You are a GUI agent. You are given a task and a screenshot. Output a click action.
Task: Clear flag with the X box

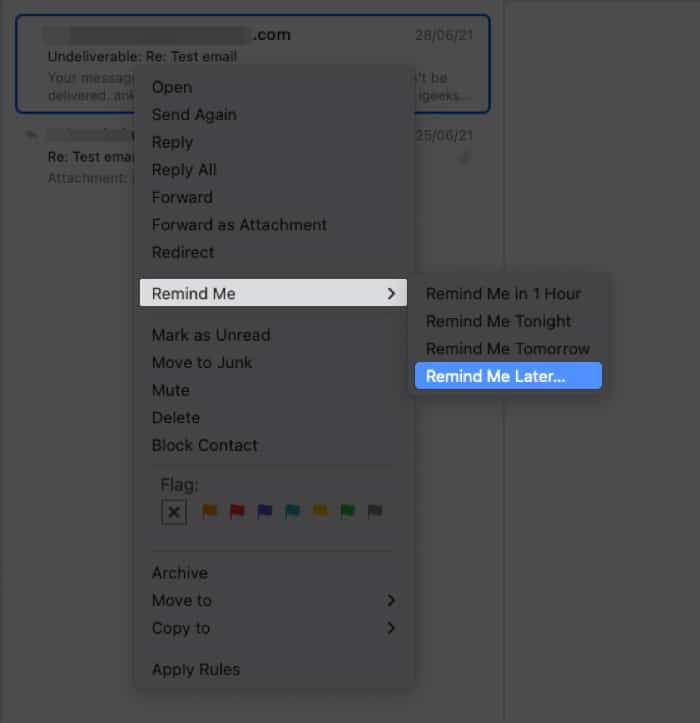coord(174,512)
